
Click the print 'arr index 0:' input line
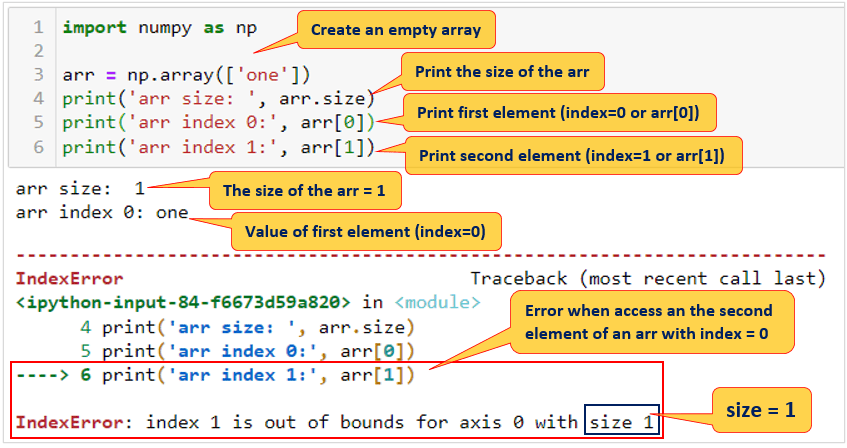[217, 123]
